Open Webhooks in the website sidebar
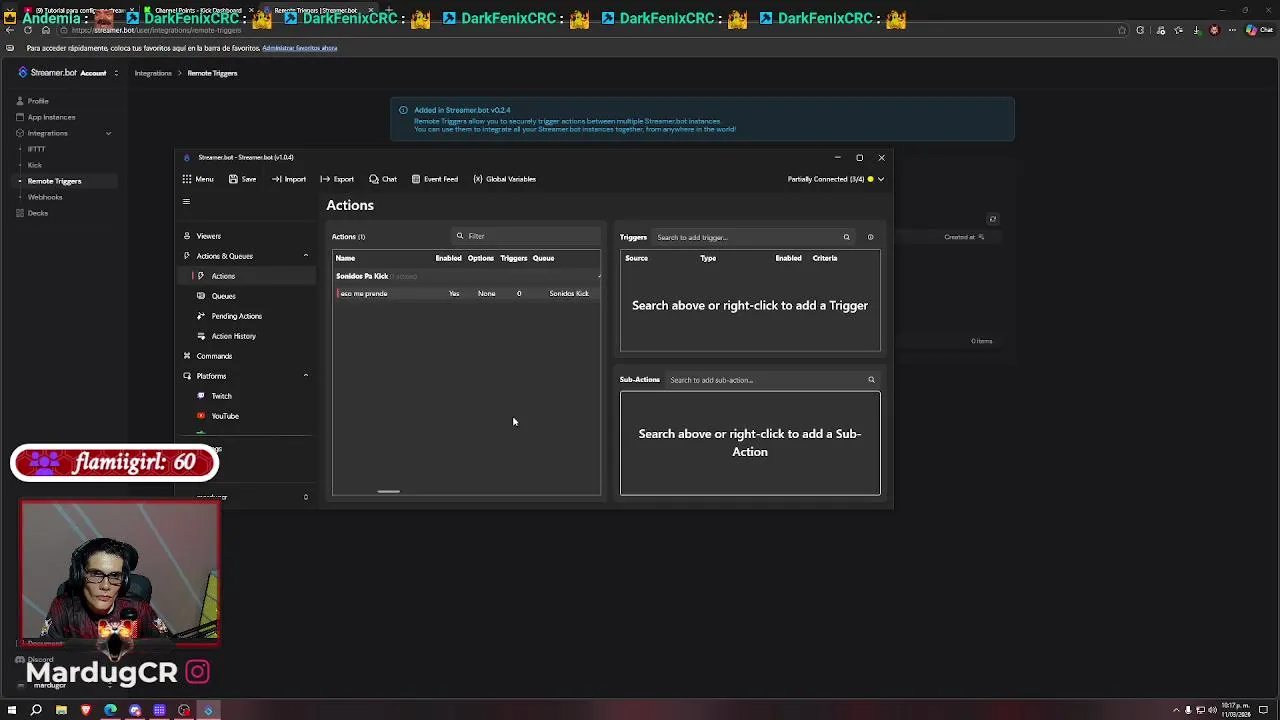Image resolution: width=1280 pixels, height=720 pixels. (45, 197)
